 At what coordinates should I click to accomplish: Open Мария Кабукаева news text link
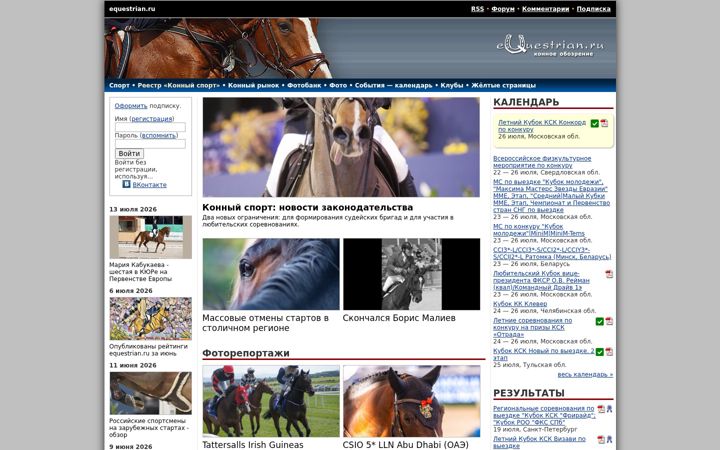[x=141, y=272]
